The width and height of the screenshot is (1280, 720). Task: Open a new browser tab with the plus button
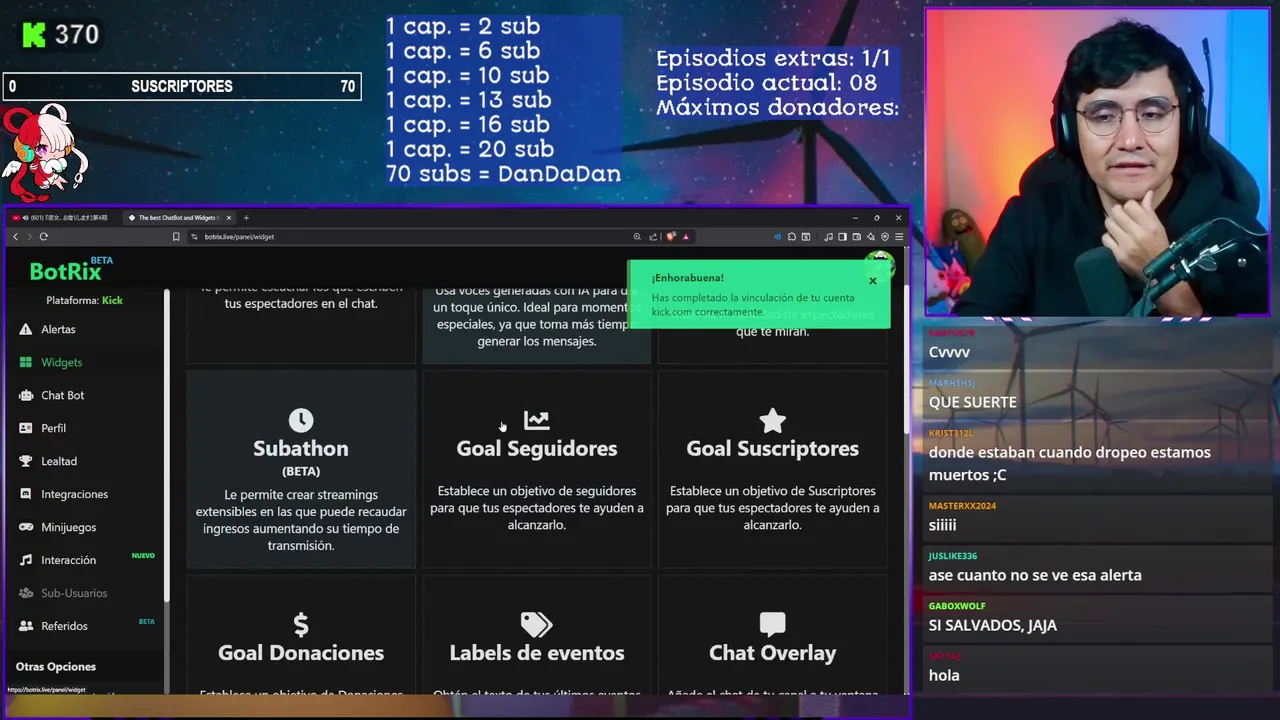pyautogui.click(x=246, y=217)
